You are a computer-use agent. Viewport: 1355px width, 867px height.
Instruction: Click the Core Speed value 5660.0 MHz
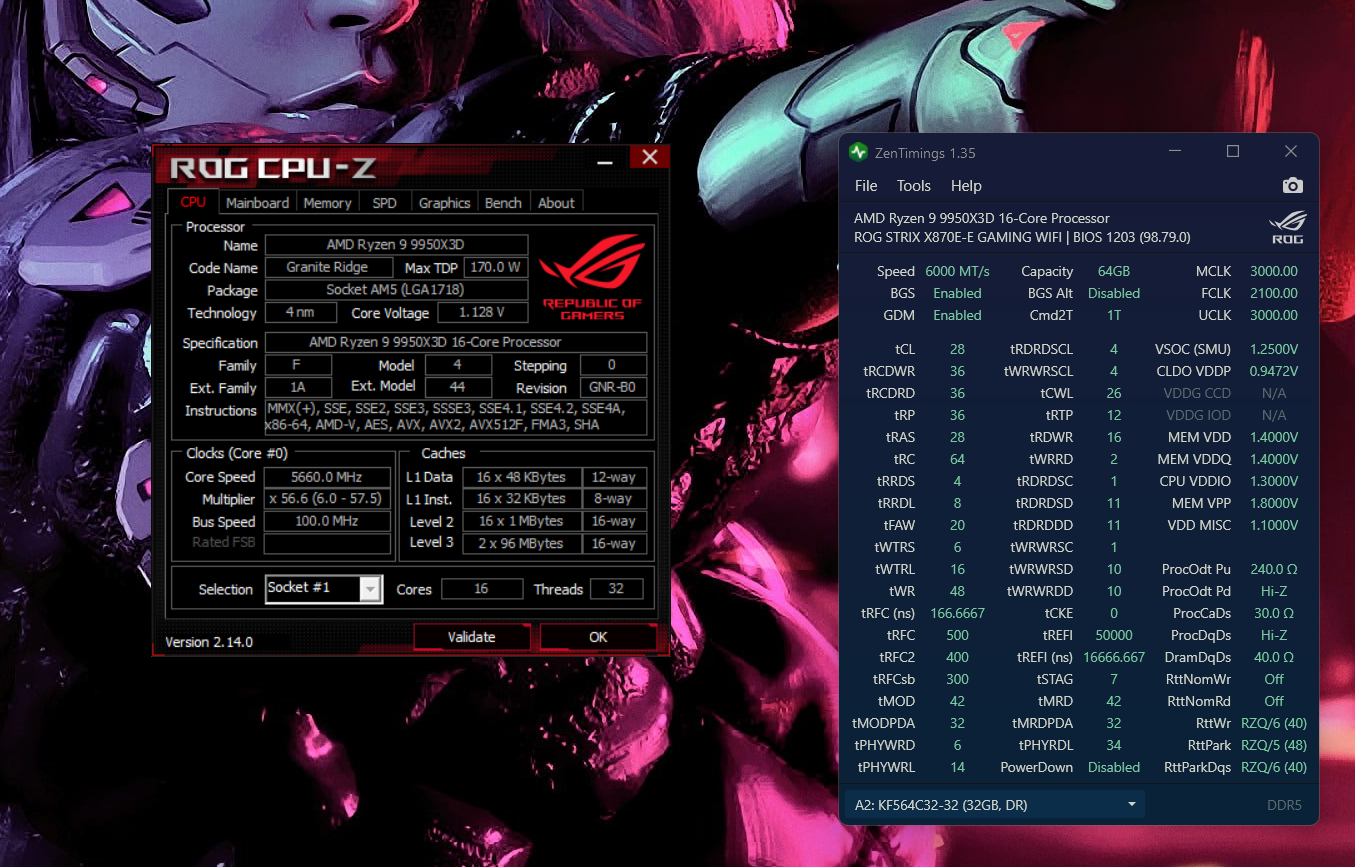327,477
